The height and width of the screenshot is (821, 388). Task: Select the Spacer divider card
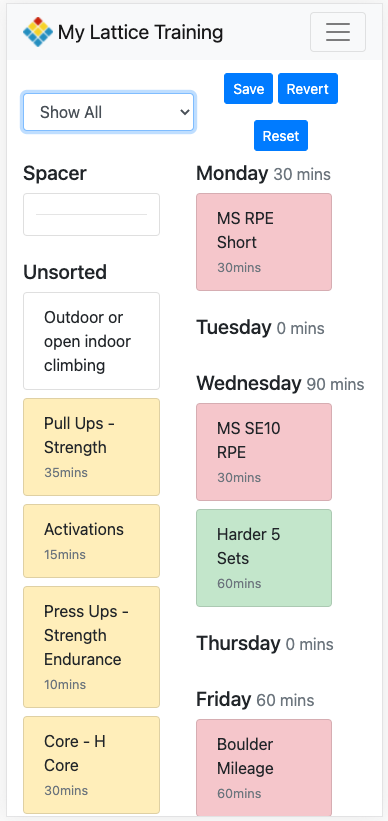click(91, 215)
